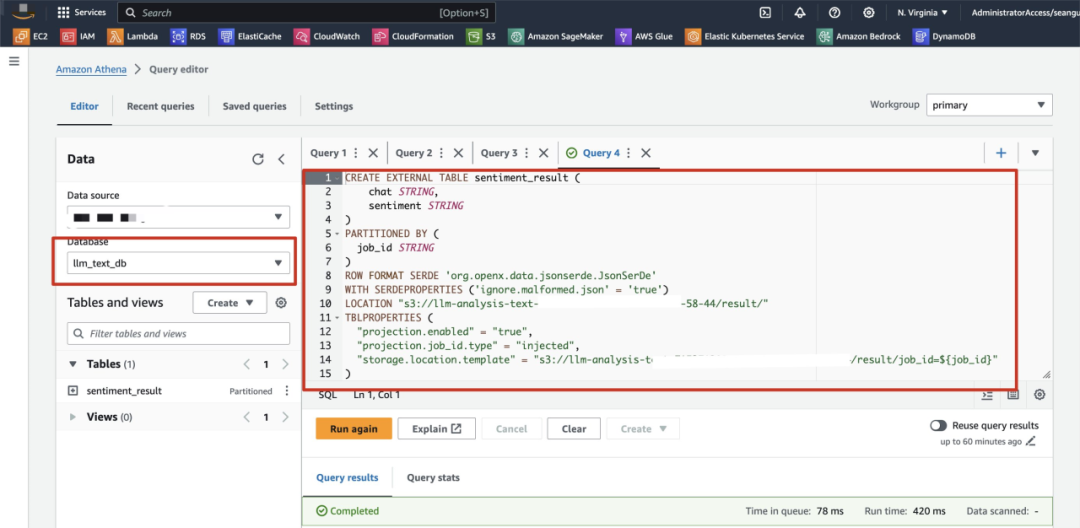Open the RDS shortcut

click(188, 36)
